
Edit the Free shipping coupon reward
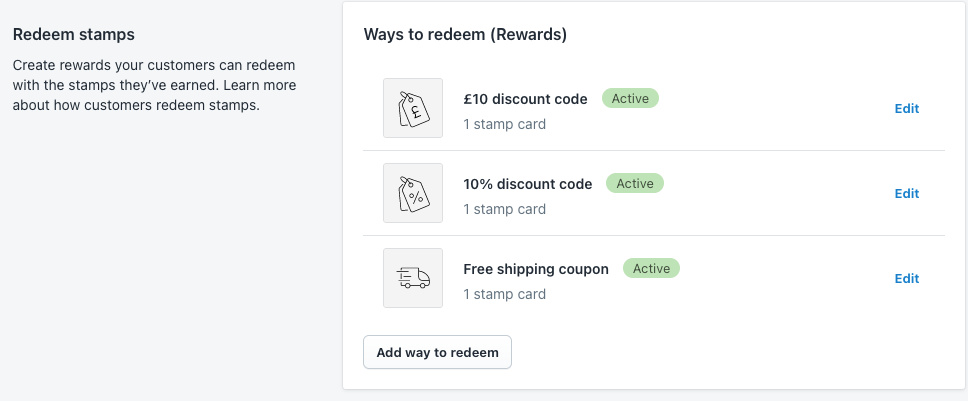click(907, 279)
